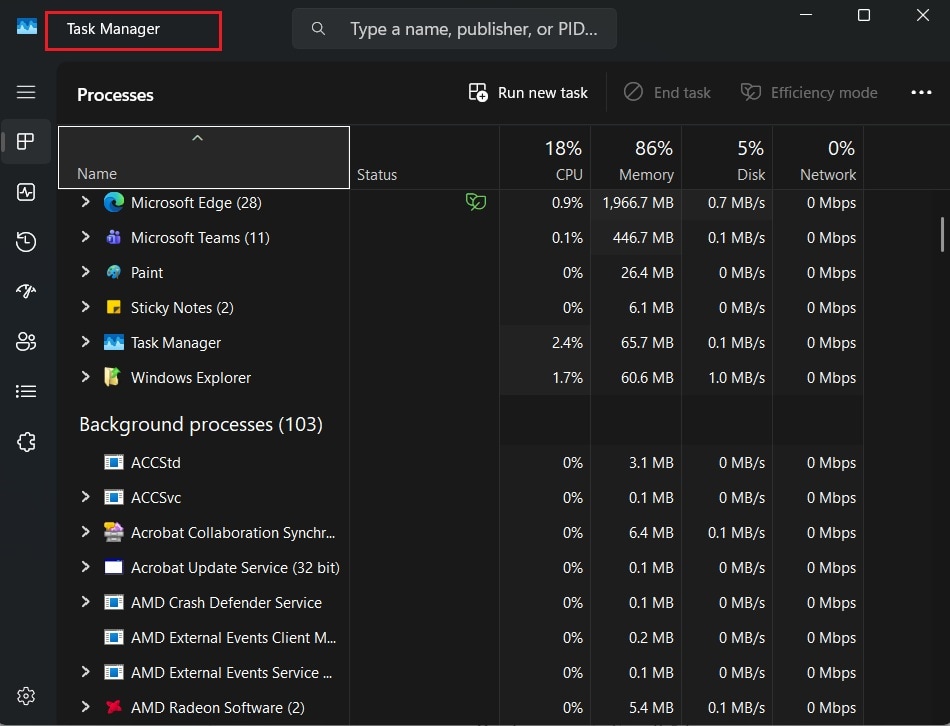The width and height of the screenshot is (950, 726).
Task: Expand the Microsoft Edge process group
Action: [86, 203]
